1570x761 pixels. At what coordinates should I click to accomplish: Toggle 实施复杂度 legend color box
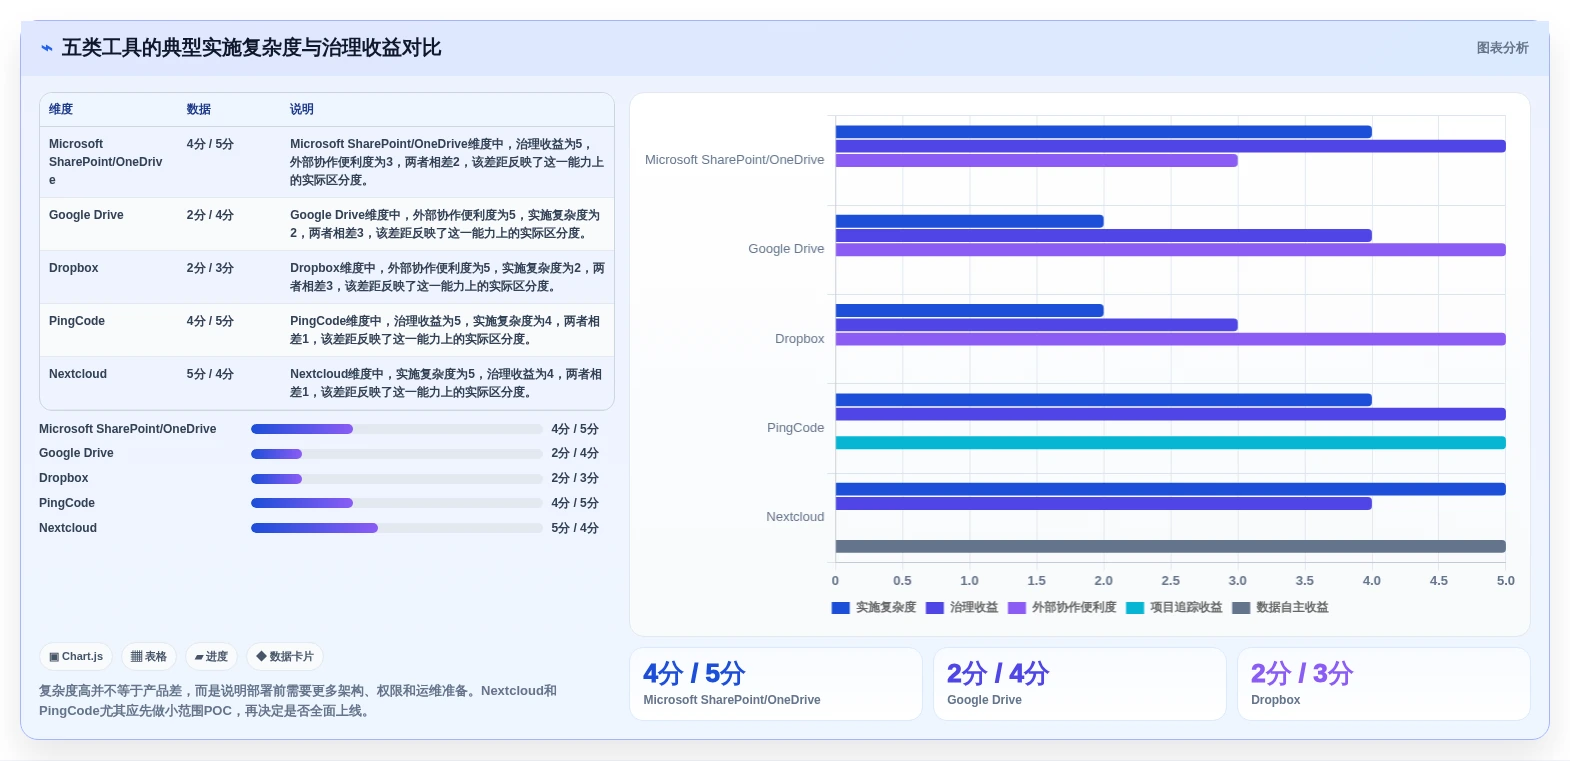tap(840, 608)
